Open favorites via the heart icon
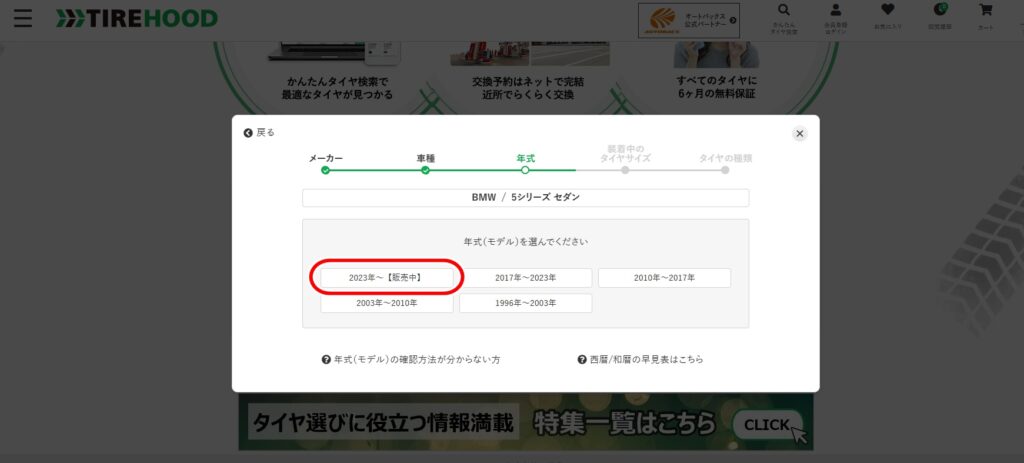Viewport: 1024px width, 463px height. (887, 17)
